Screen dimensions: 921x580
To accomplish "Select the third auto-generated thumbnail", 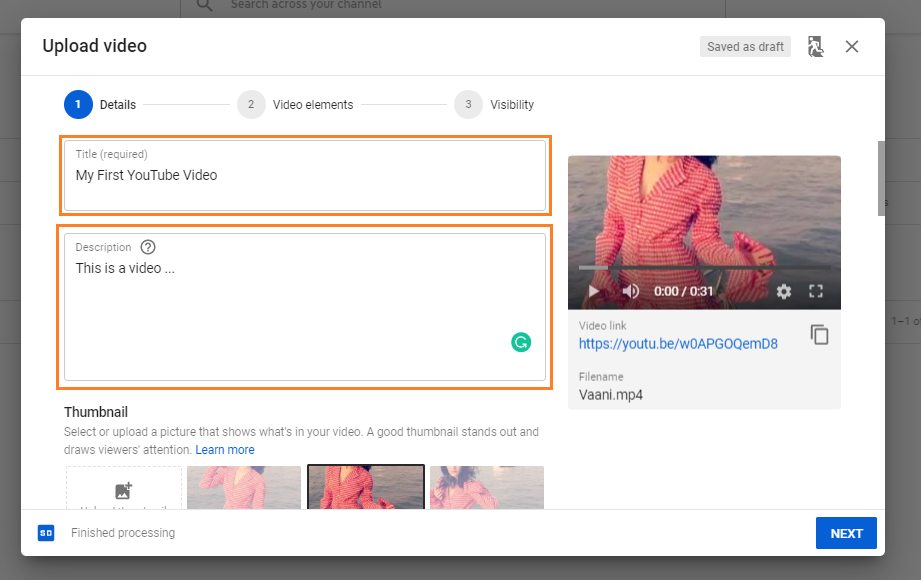I will pyautogui.click(x=487, y=487).
